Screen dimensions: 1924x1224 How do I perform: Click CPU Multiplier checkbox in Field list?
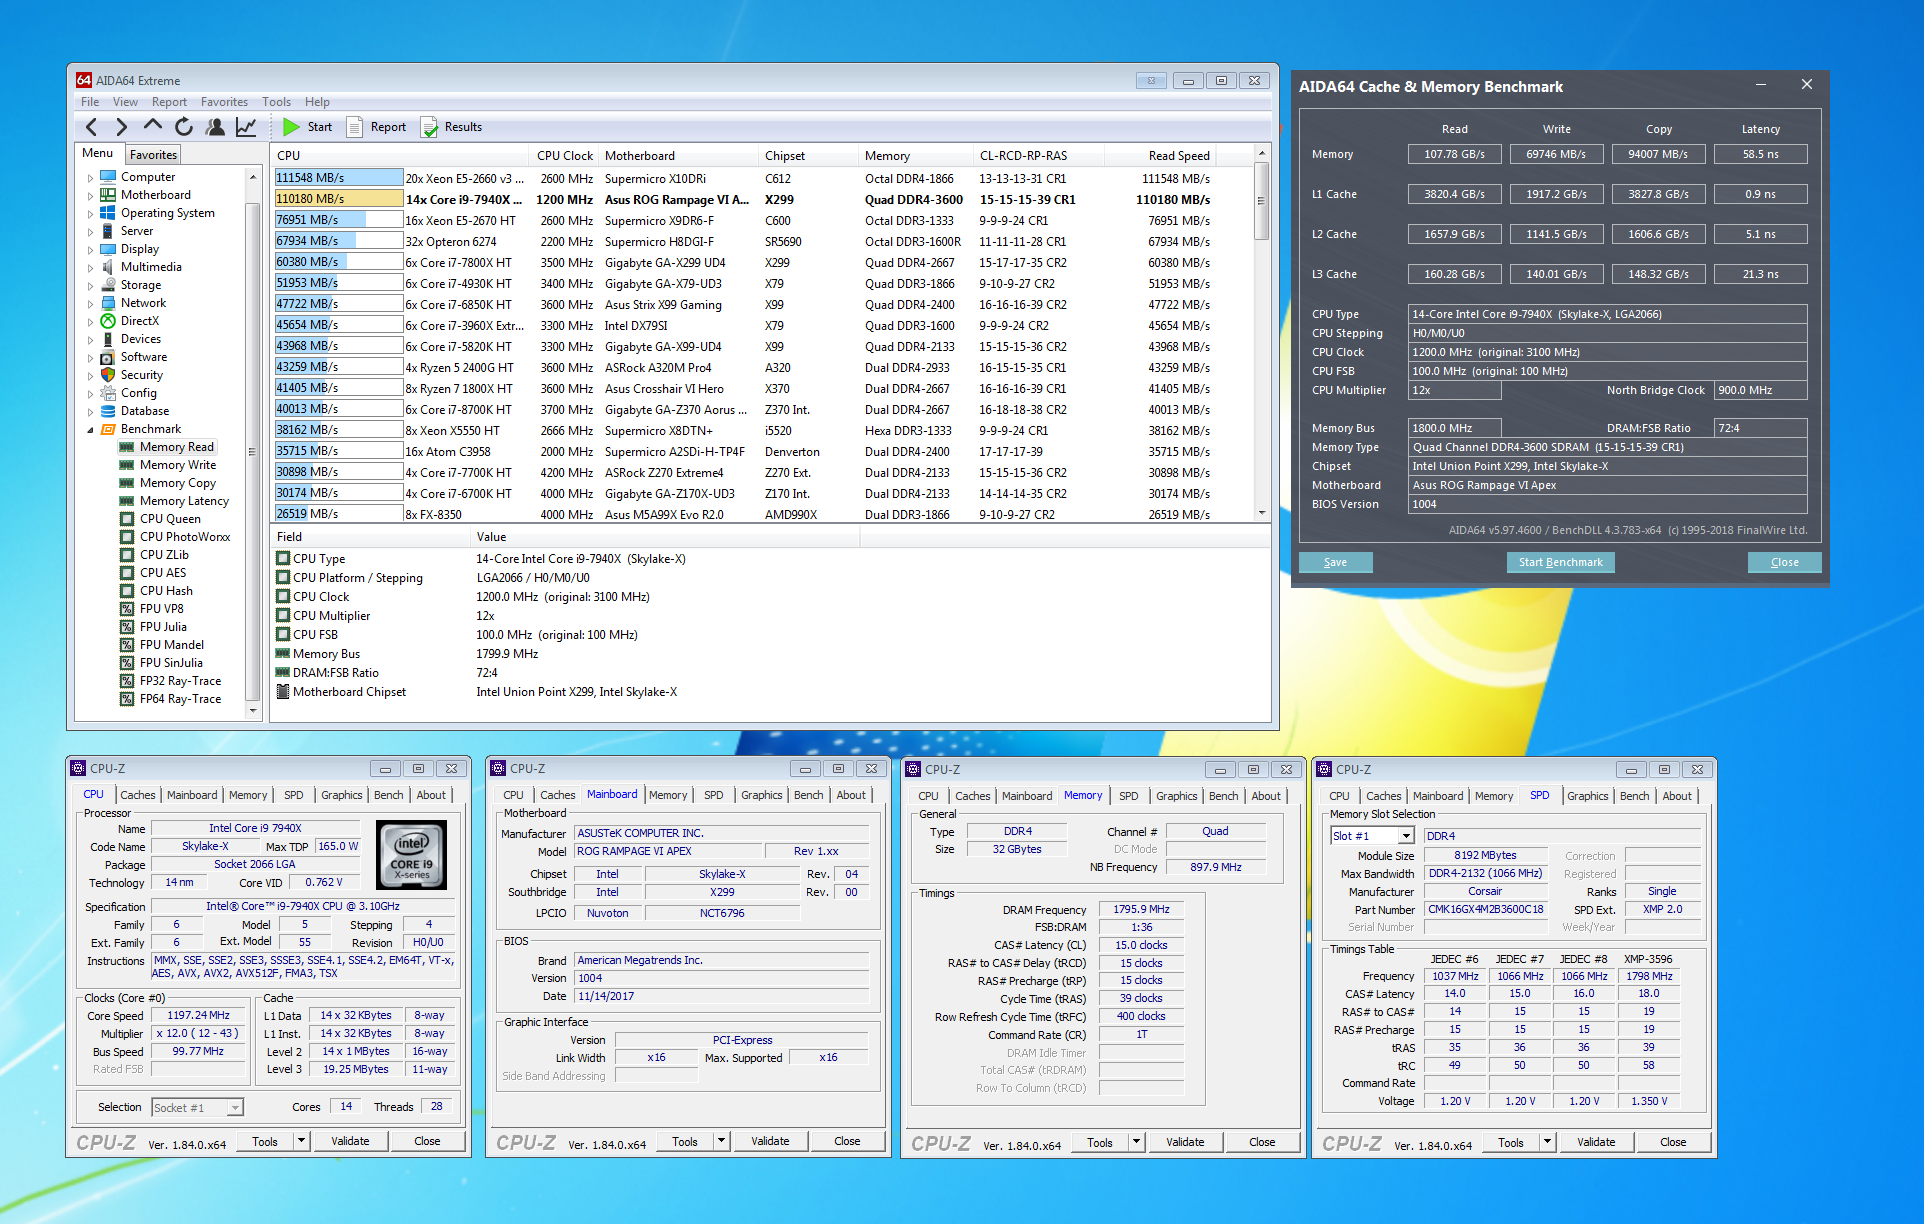pos(283,616)
